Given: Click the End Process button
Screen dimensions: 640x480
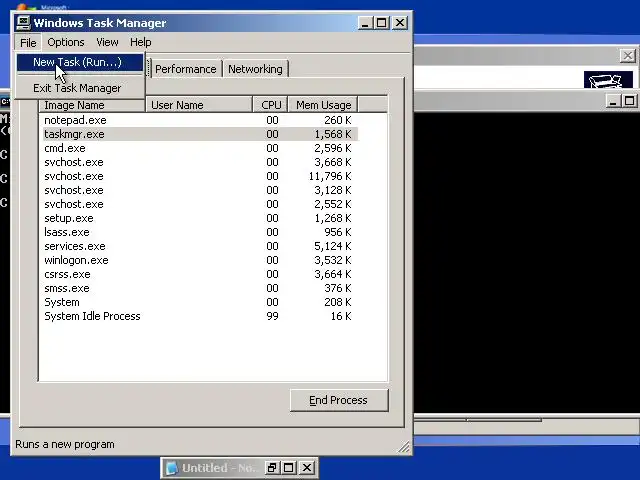Looking at the screenshot, I should [x=339, y=400].
